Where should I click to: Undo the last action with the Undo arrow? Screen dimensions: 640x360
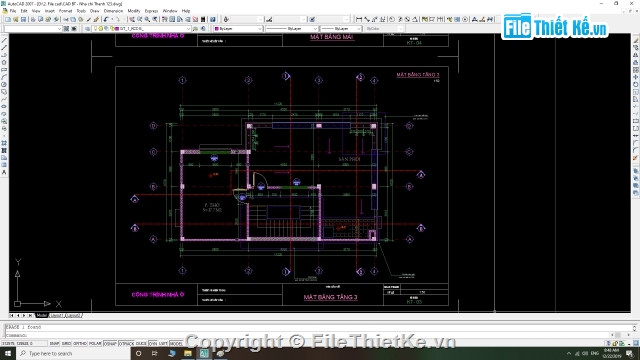[105, 19]
